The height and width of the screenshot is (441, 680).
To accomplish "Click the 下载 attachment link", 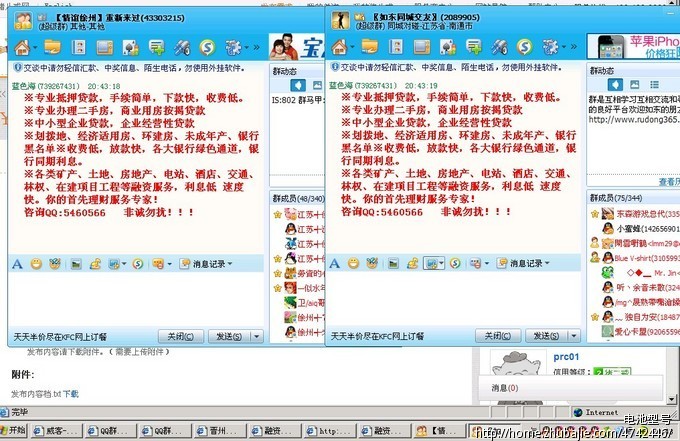I will pyautogui.click(x=70, y=394).
